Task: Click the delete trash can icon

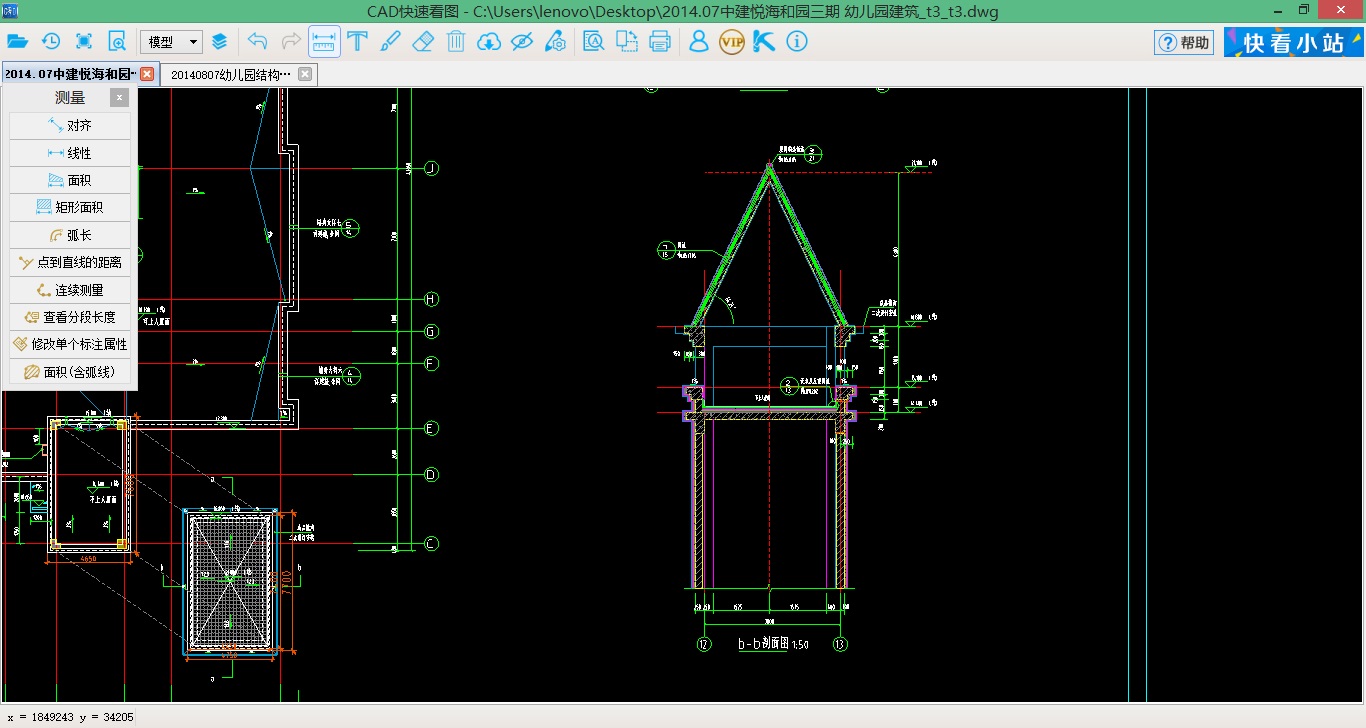Action: pyautogui.click(x=456, y=42)
